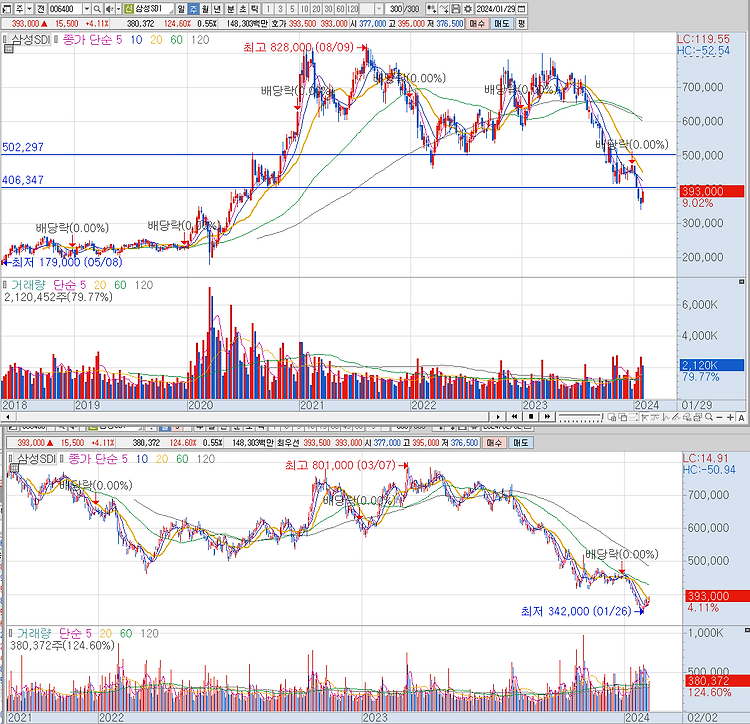Select the 분 (minute) period toggle
Screen dimensions: 750x724
pyautogui.click(x=230, y=9)
